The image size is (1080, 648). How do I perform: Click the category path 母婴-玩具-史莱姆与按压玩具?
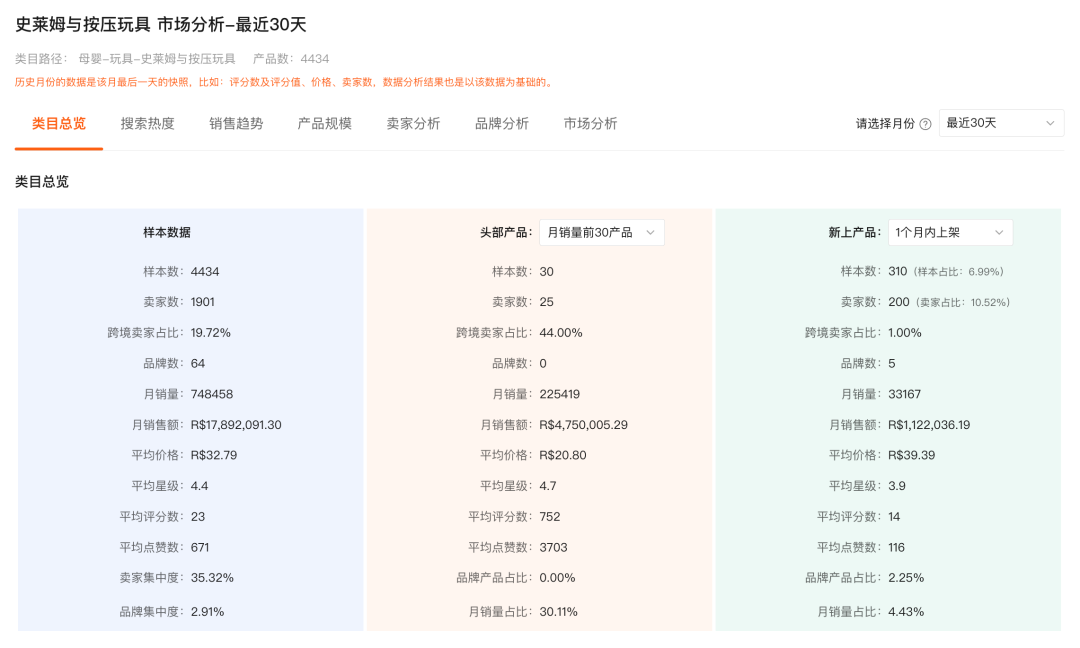click(157, 59)
